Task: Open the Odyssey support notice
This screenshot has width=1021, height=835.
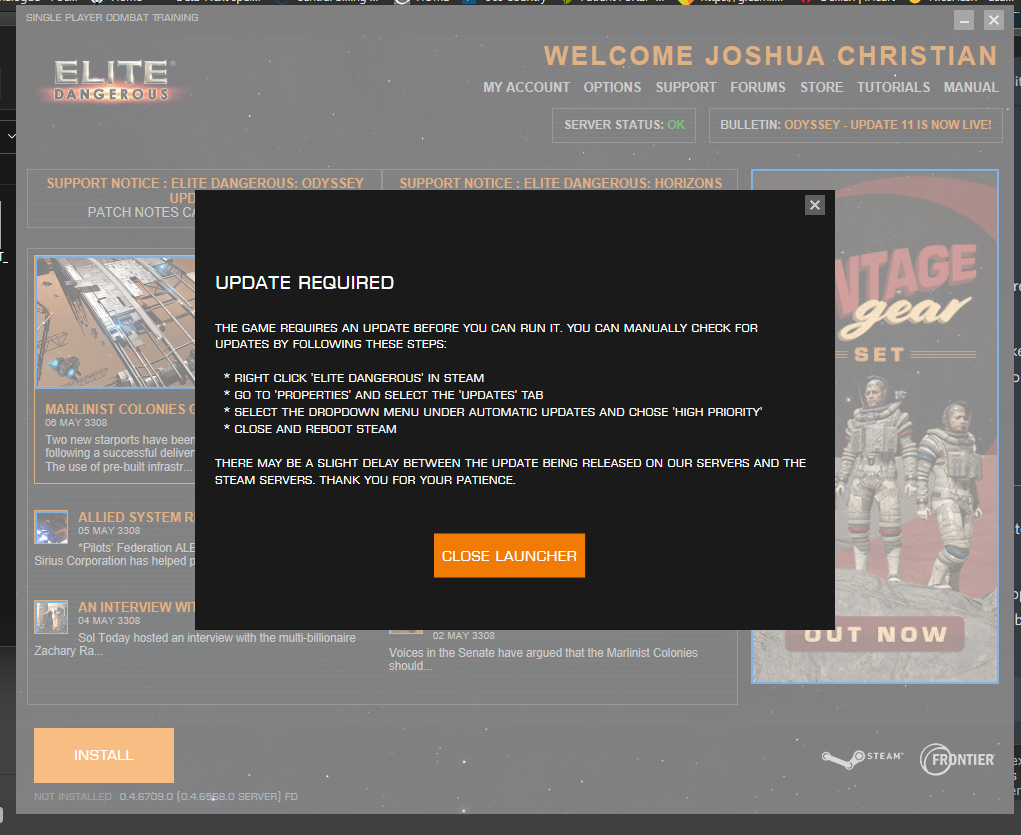Action: 205,183
